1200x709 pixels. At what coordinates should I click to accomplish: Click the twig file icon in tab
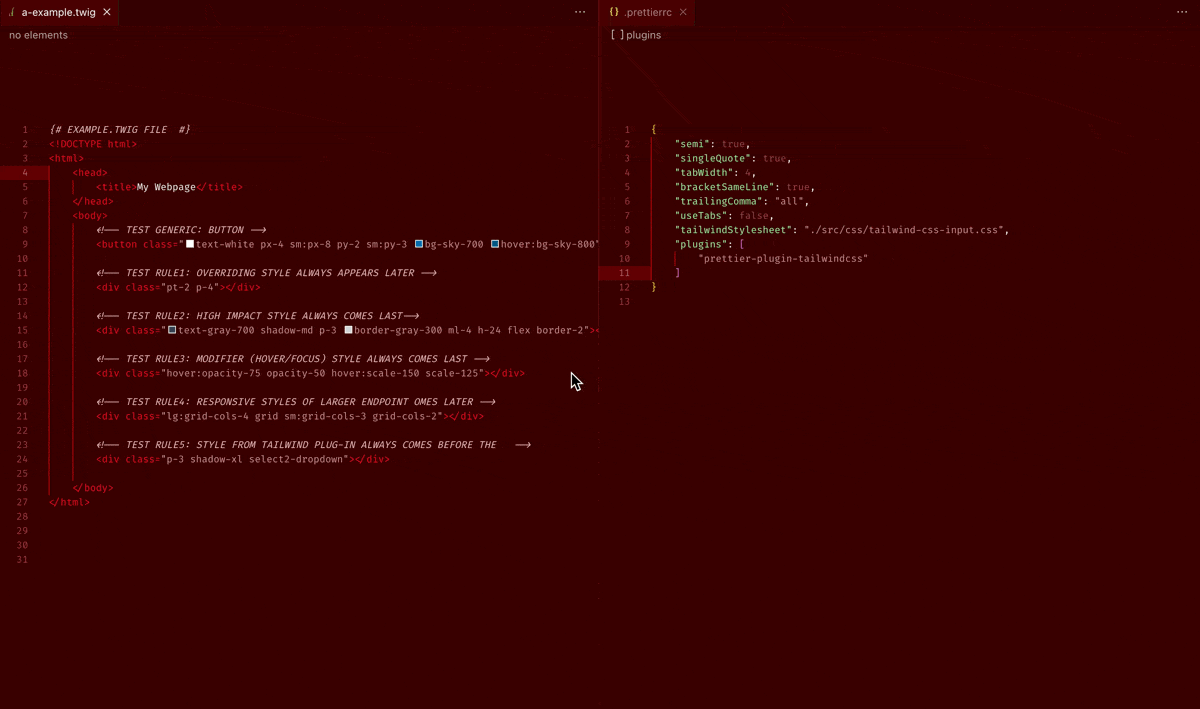[x=12, y=12]
